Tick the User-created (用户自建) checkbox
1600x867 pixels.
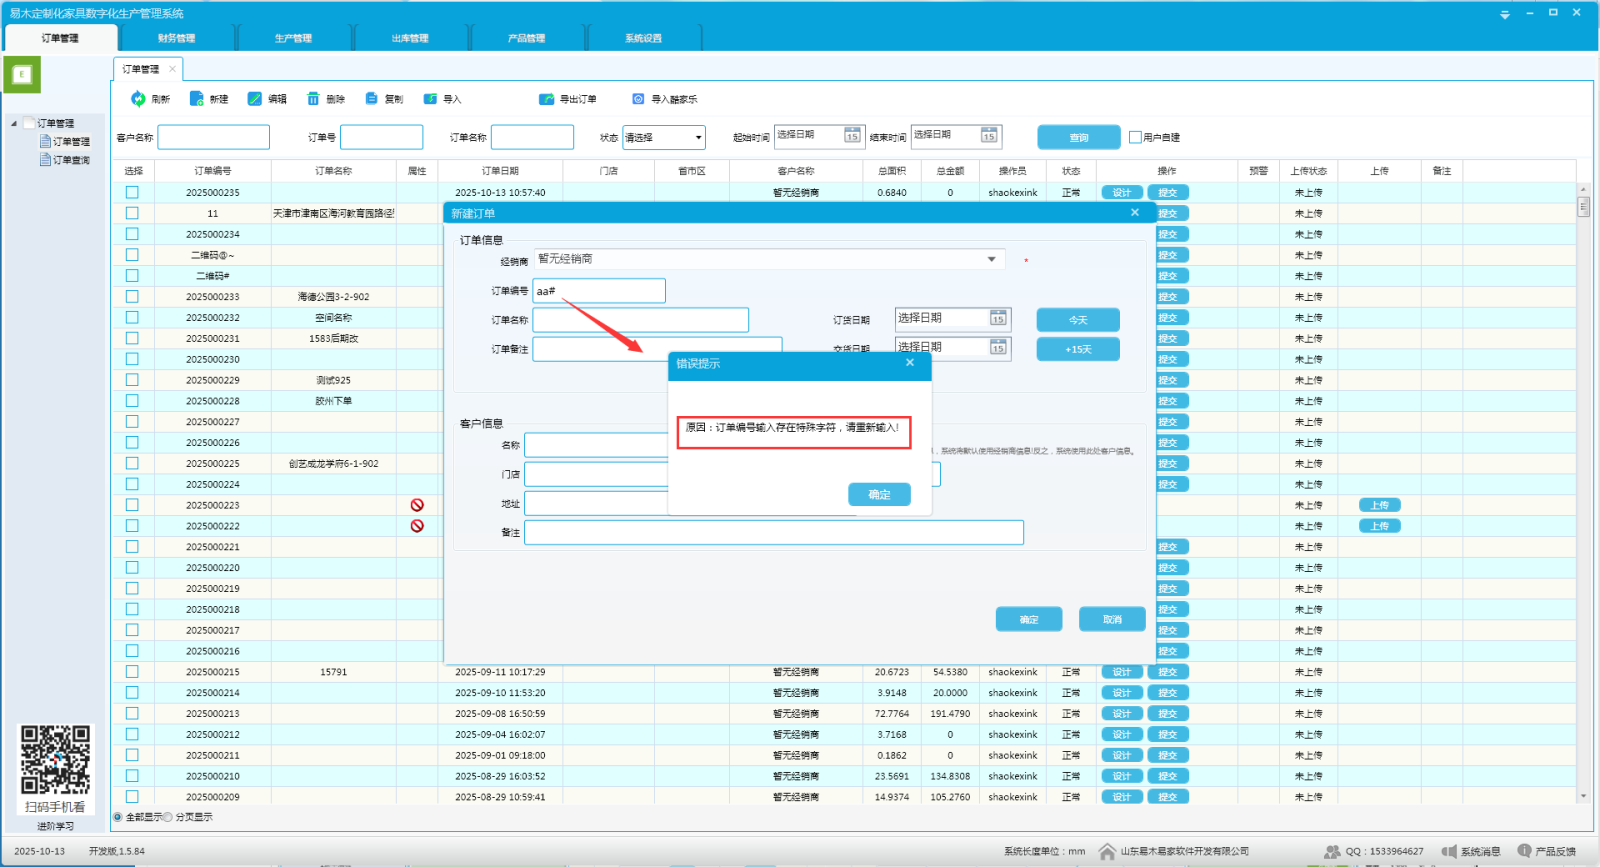(x=1135, y=137)
